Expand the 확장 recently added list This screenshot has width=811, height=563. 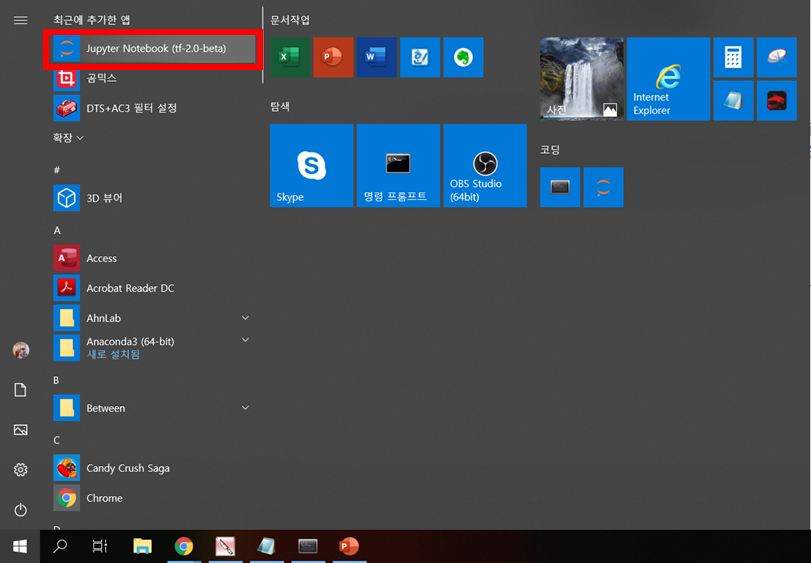click(68, 138)
